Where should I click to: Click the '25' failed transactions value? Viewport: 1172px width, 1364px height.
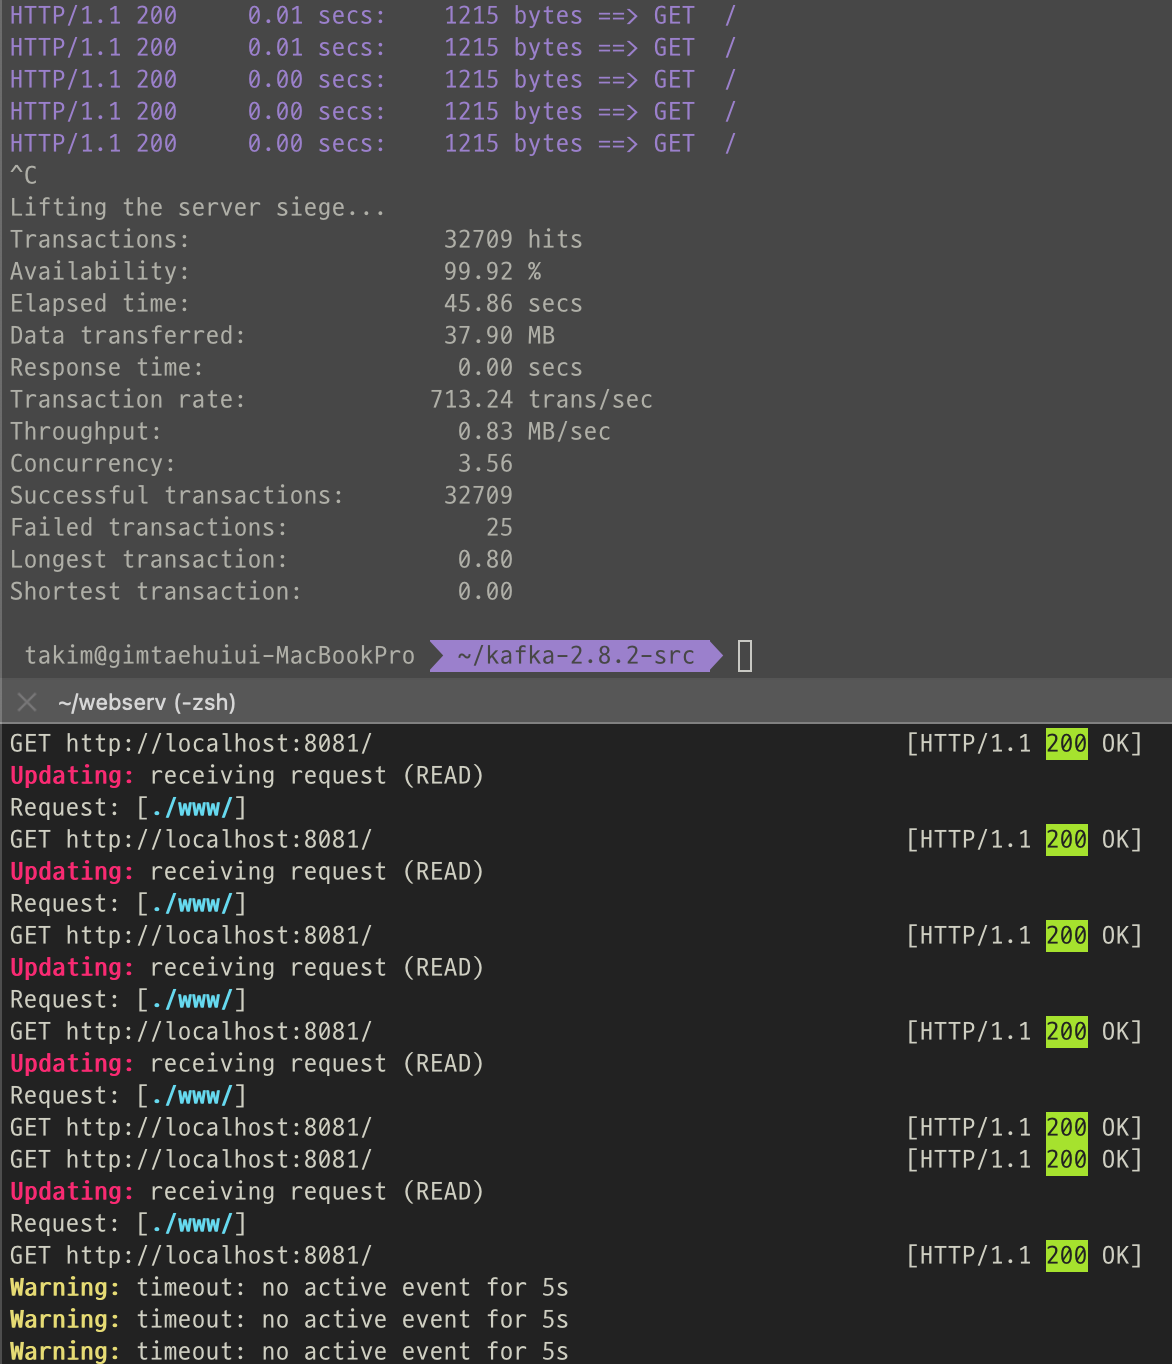tap(499, 528)
